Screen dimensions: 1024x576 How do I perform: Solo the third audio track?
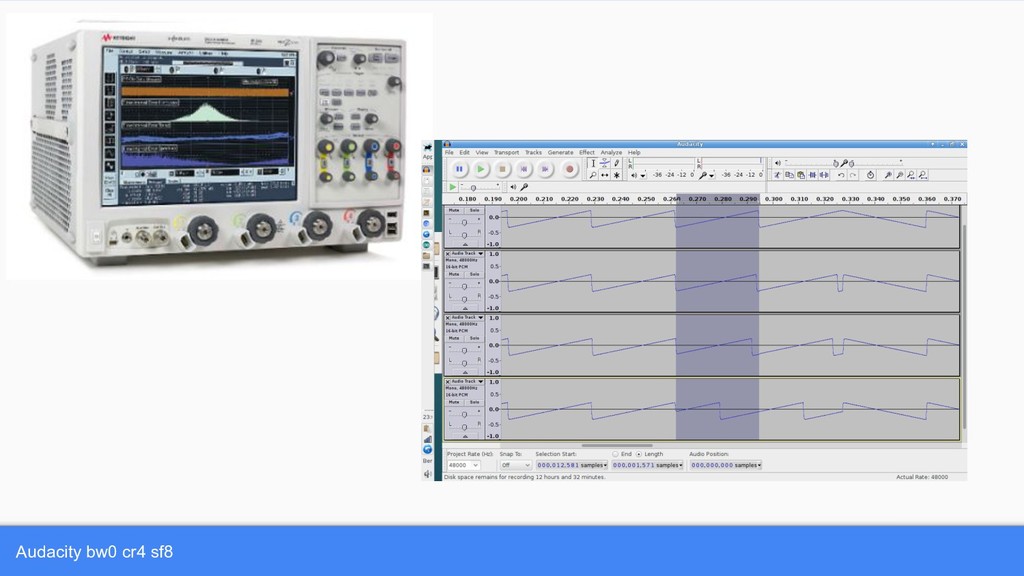point(474,338)
